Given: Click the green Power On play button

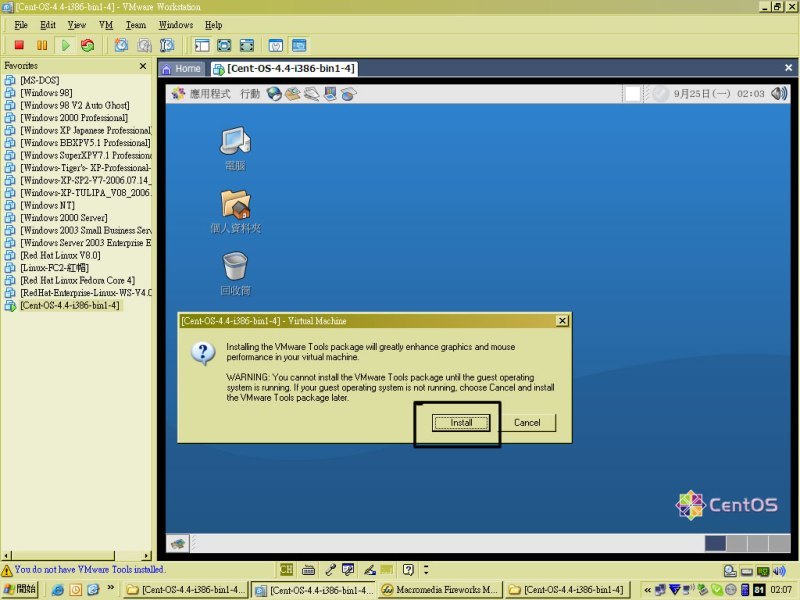Looking at the screenshot, I should (x=64, y=45).
